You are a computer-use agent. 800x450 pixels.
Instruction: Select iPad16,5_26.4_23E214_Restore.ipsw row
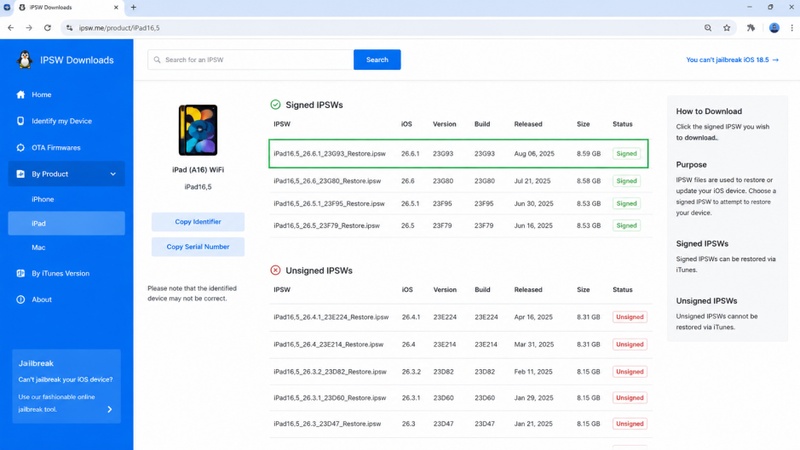[x=461, y=344]
